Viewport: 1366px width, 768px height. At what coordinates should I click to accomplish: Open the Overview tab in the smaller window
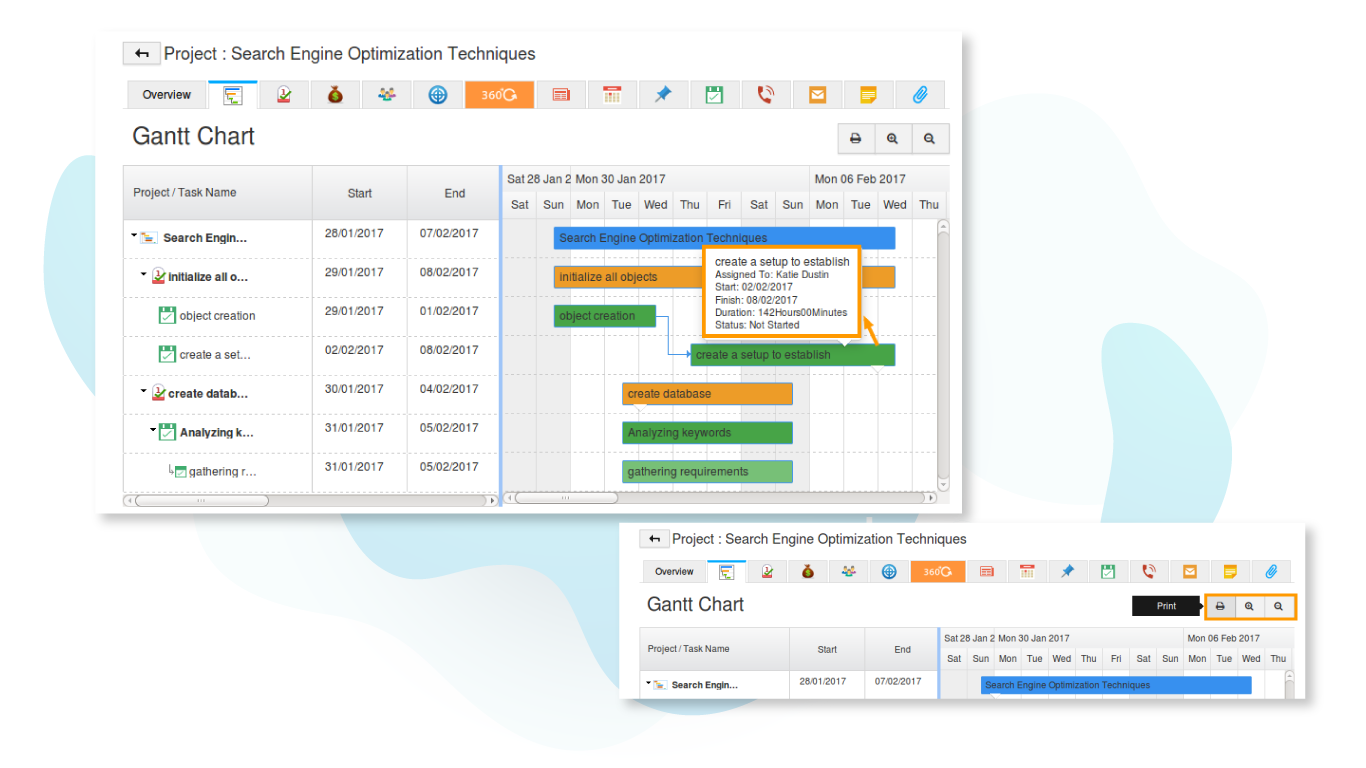point(674,572)
